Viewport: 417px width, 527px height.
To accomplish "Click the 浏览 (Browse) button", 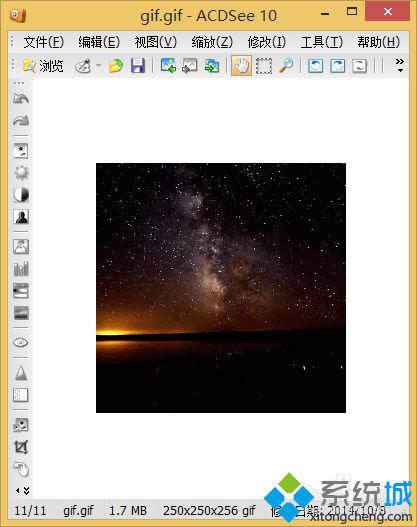I will pyautogui.click(x=43, y=66).
